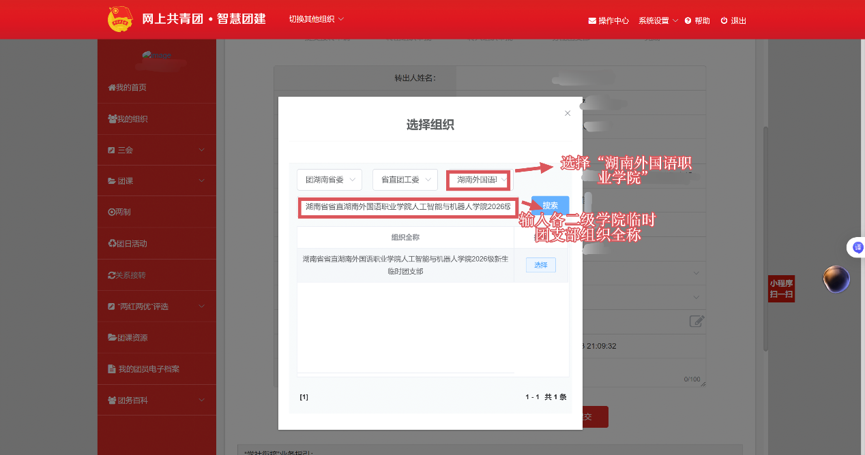Image resolution: width=865 pixels, height=455 pixels.
Task: Click the floating dark sphere assistant icon
Action: [x=836, y=279]
